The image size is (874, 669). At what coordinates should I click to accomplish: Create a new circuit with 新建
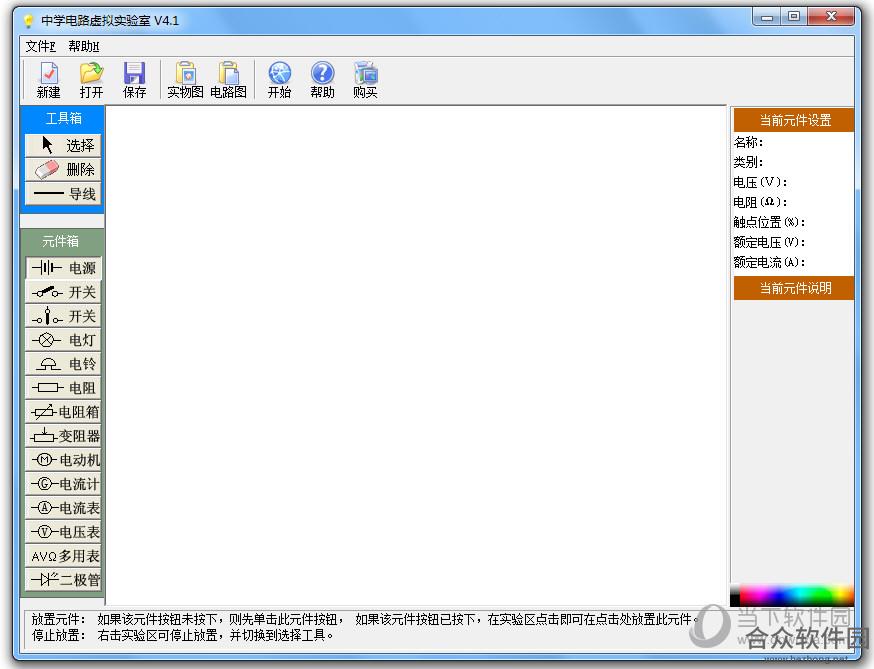coord(48,81)
